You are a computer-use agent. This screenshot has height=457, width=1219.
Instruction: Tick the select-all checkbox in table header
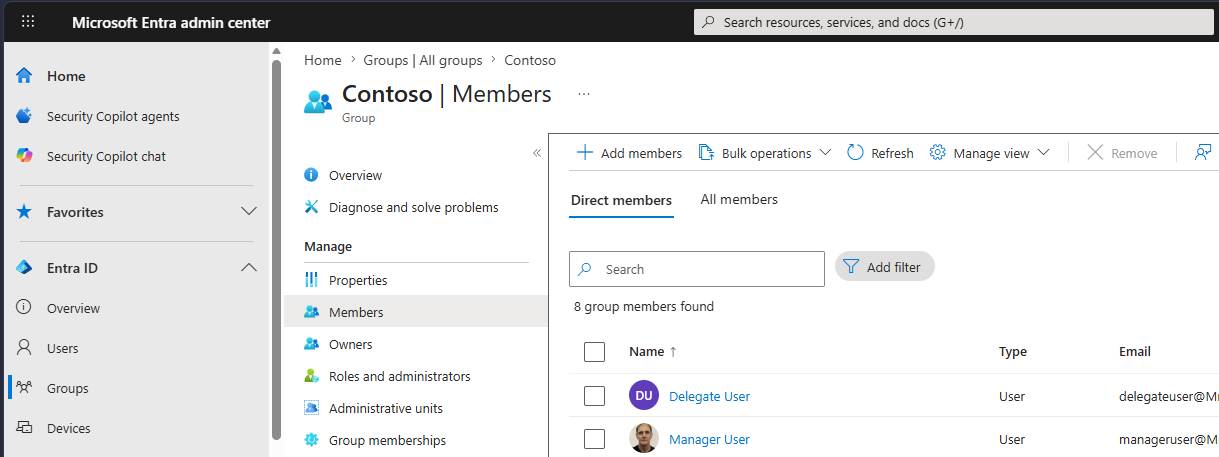click(x=594, y=352)
